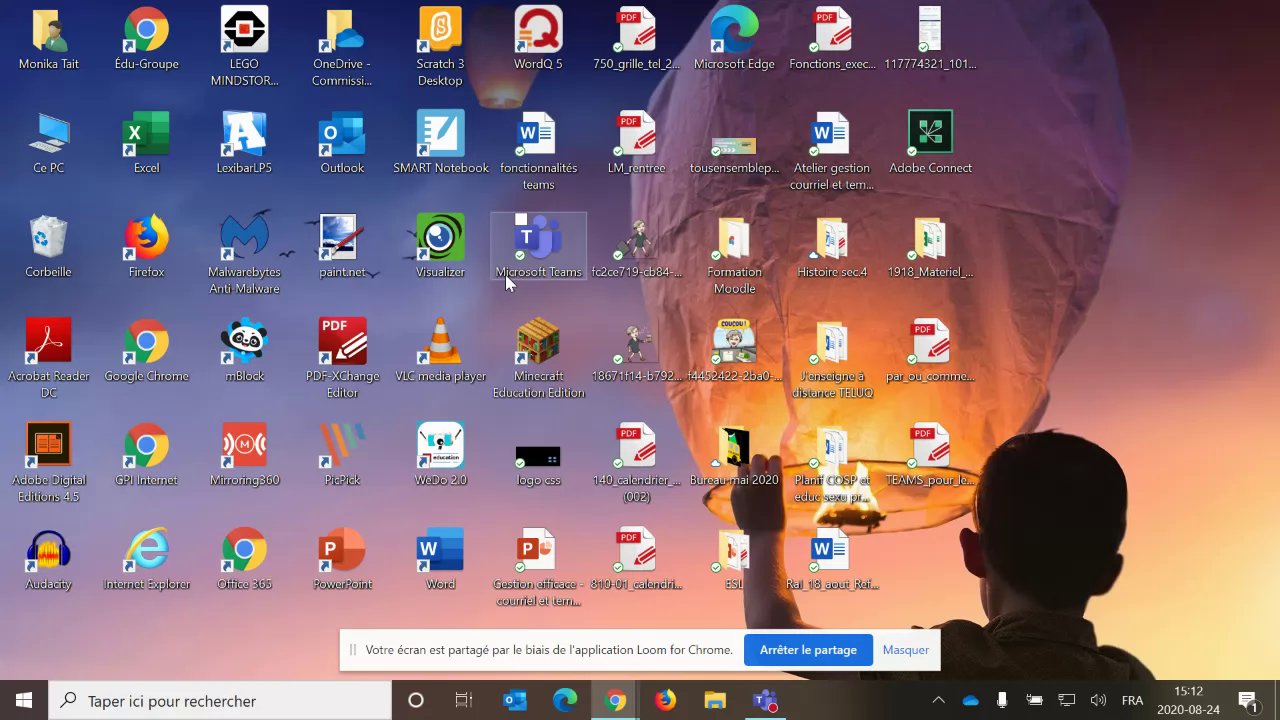Open volume control in tray
Screen dimensions: 1280x720
1098,701
